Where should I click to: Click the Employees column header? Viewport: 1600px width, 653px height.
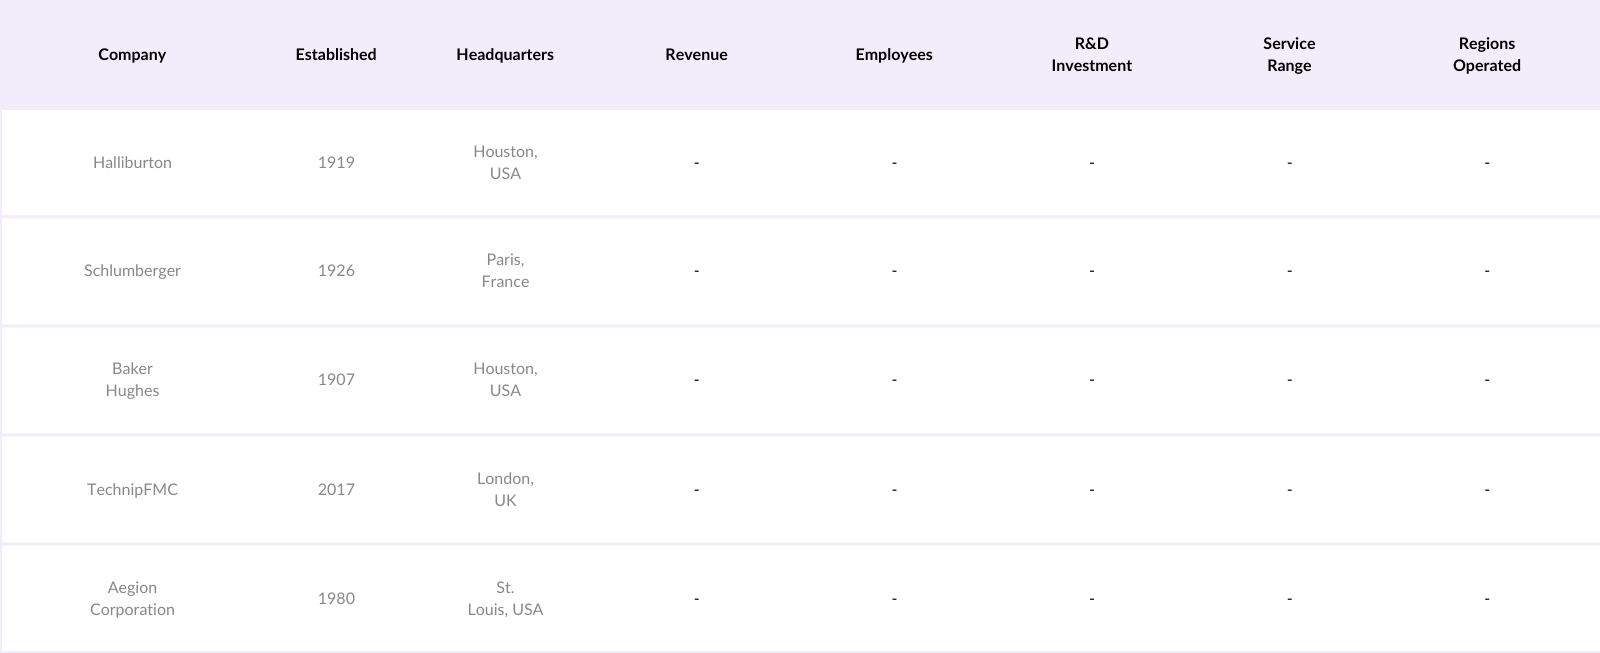[x=894, y=55]
